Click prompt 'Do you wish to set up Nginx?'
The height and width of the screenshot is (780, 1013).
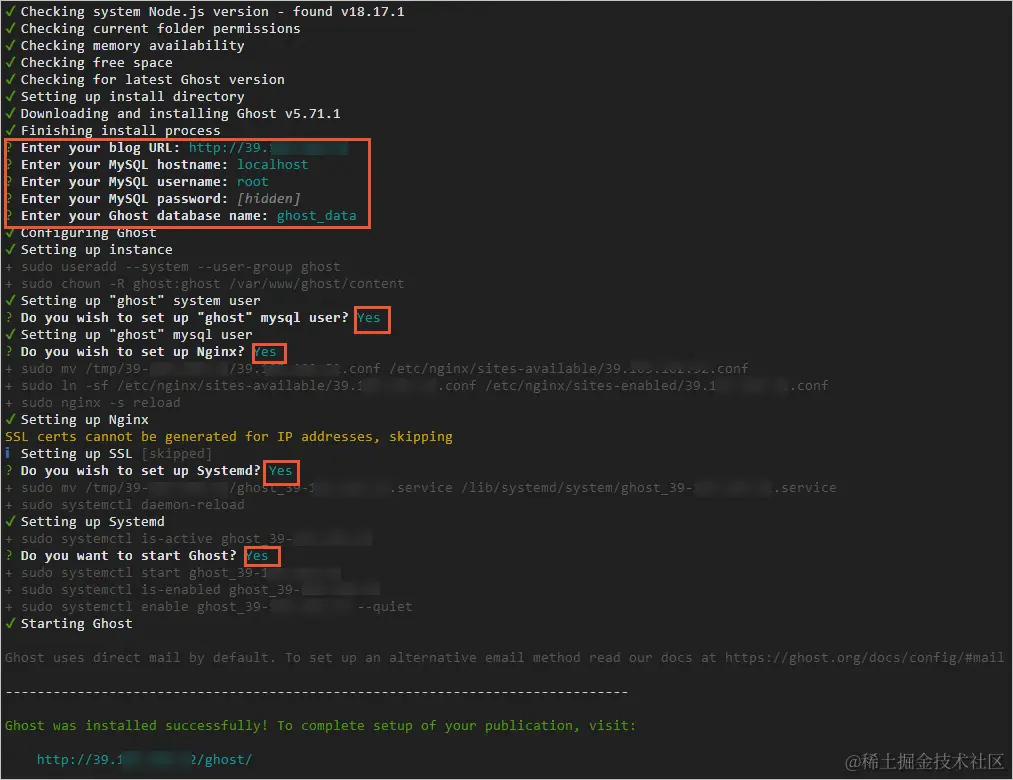(x=132, y=352)
